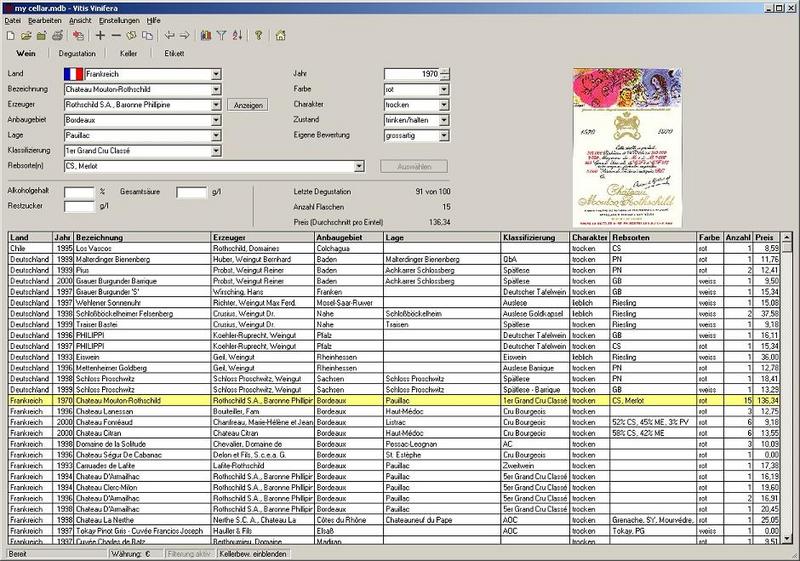The width and height of the screenshot is (800, 561).
Task: Open the Lage dropdown showing Pauillac
Action: click(x=216, y=136)
